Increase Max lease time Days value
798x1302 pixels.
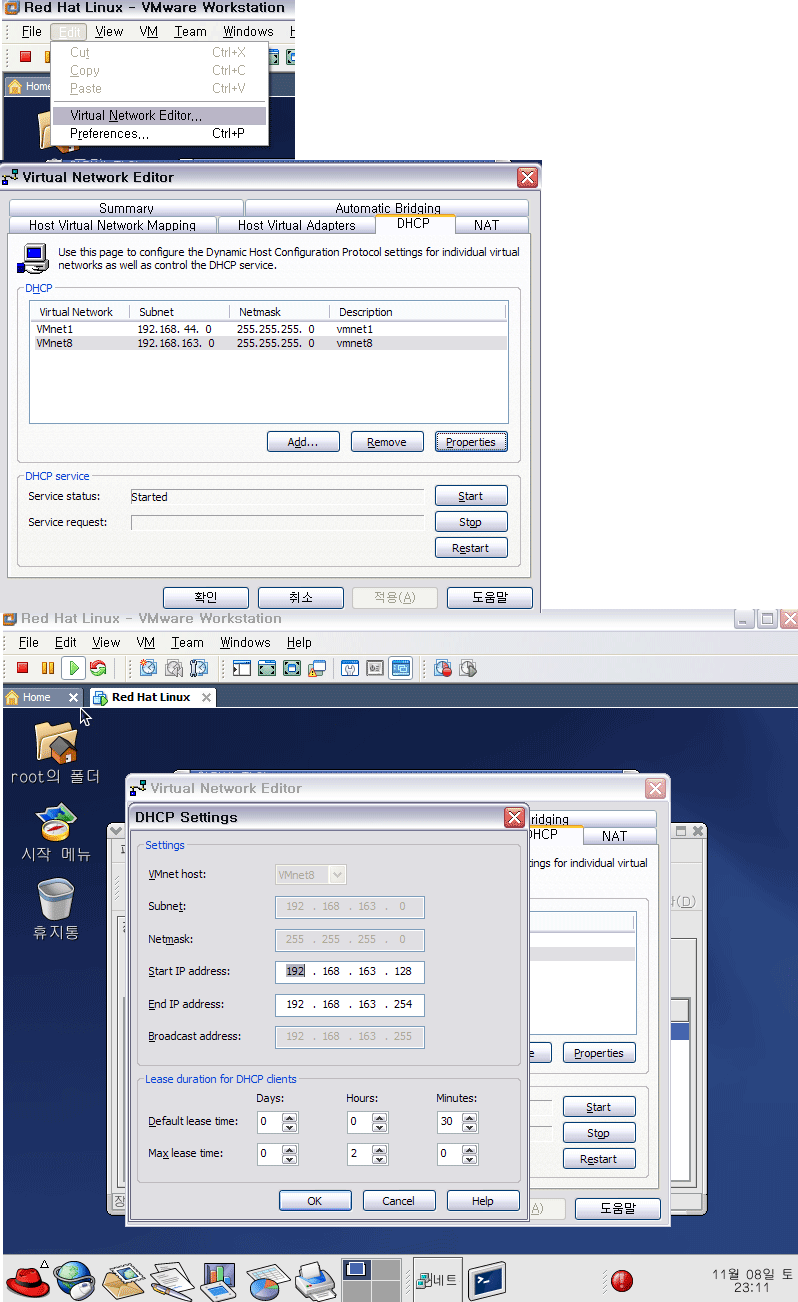click(290, 1149)
